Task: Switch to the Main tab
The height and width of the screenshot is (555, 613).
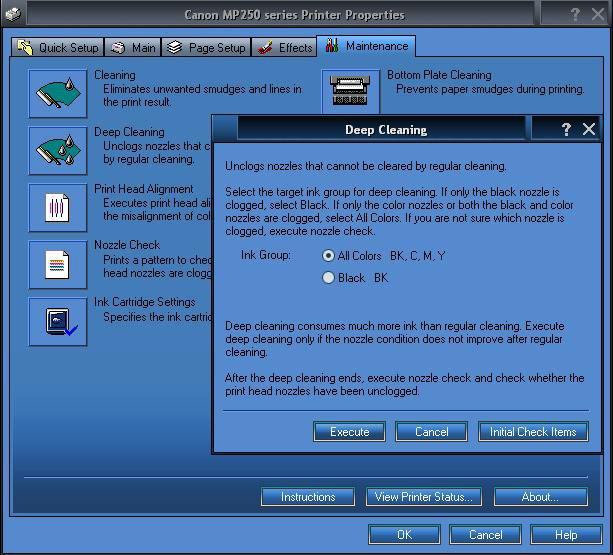Action: point(133,47)
